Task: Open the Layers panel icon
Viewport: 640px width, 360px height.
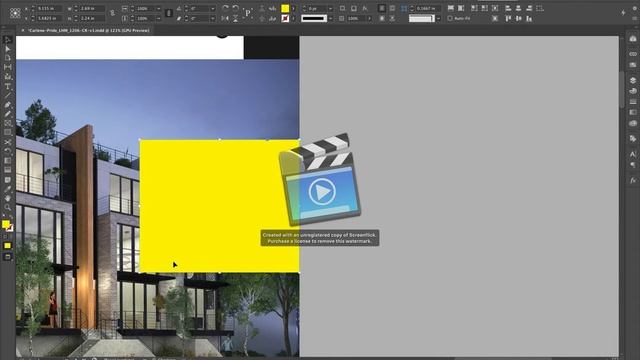Action: [x=633, y=80]
